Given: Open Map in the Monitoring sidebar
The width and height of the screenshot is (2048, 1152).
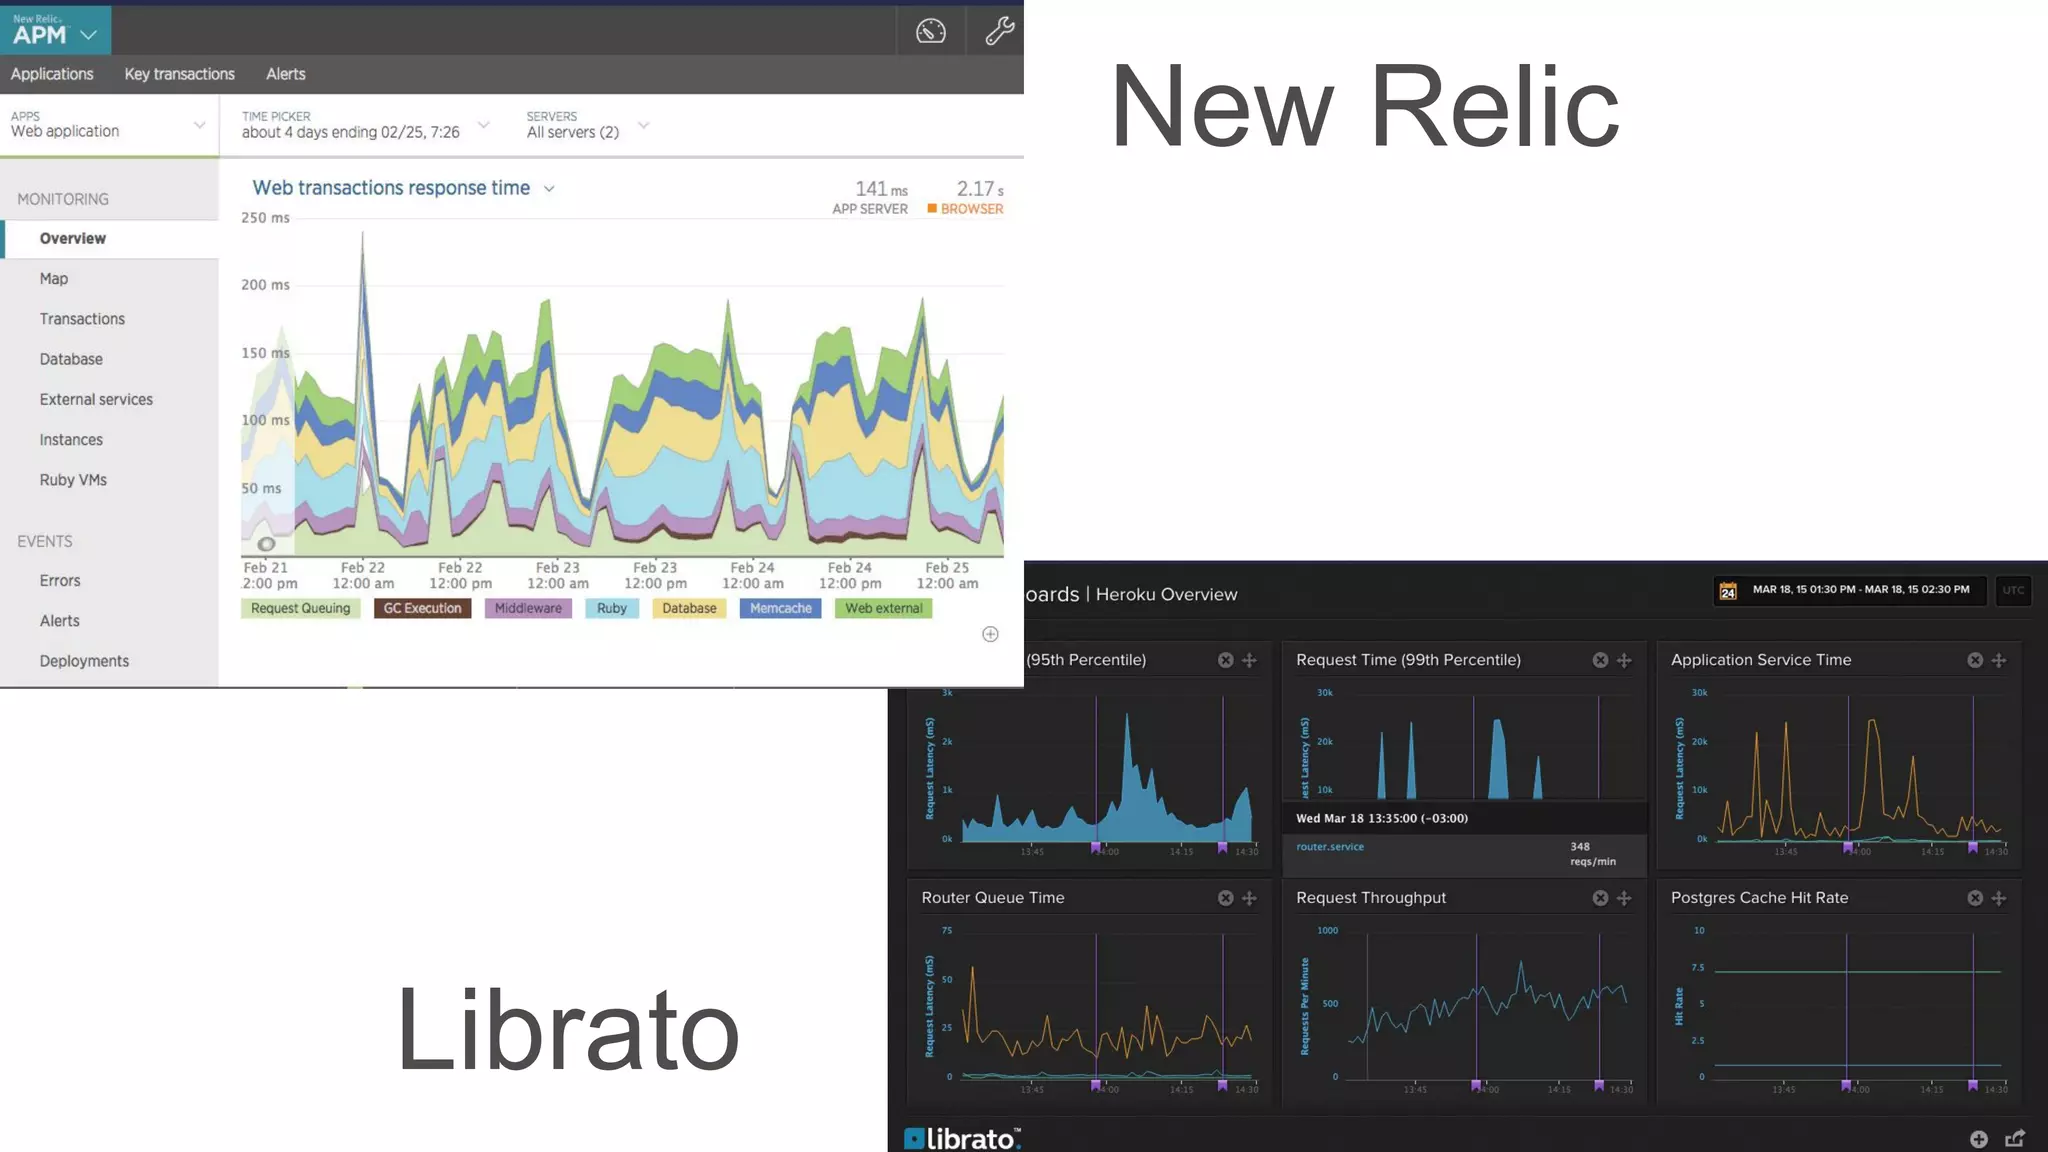Looking at the screenshot, I should point(54,279).
